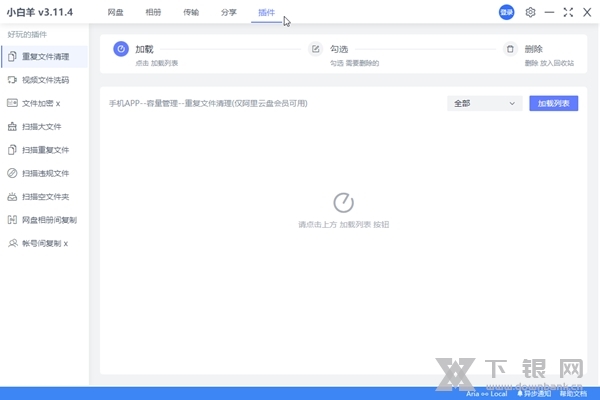Select the 插件 tab
The width and height of the screenshot is (600, 400).
click(x=266, y=13)
